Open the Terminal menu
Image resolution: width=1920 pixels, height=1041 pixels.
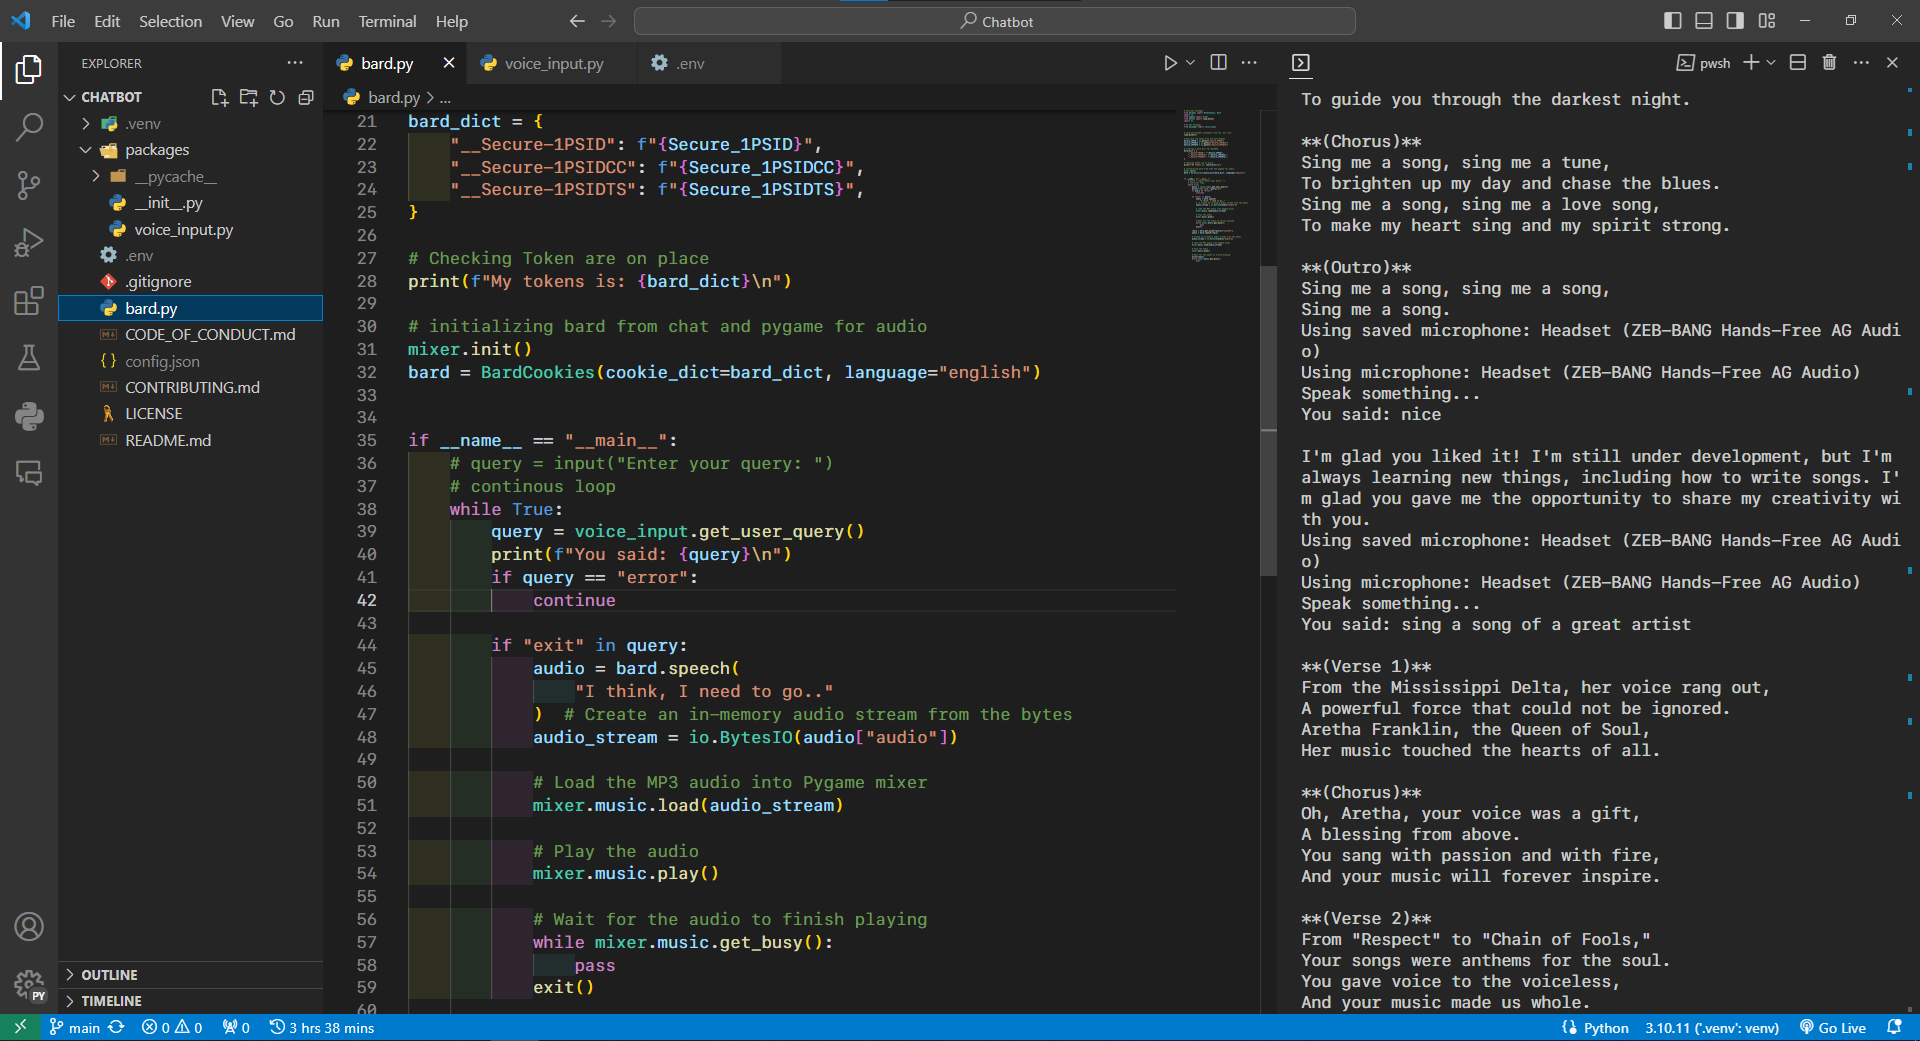387,21
